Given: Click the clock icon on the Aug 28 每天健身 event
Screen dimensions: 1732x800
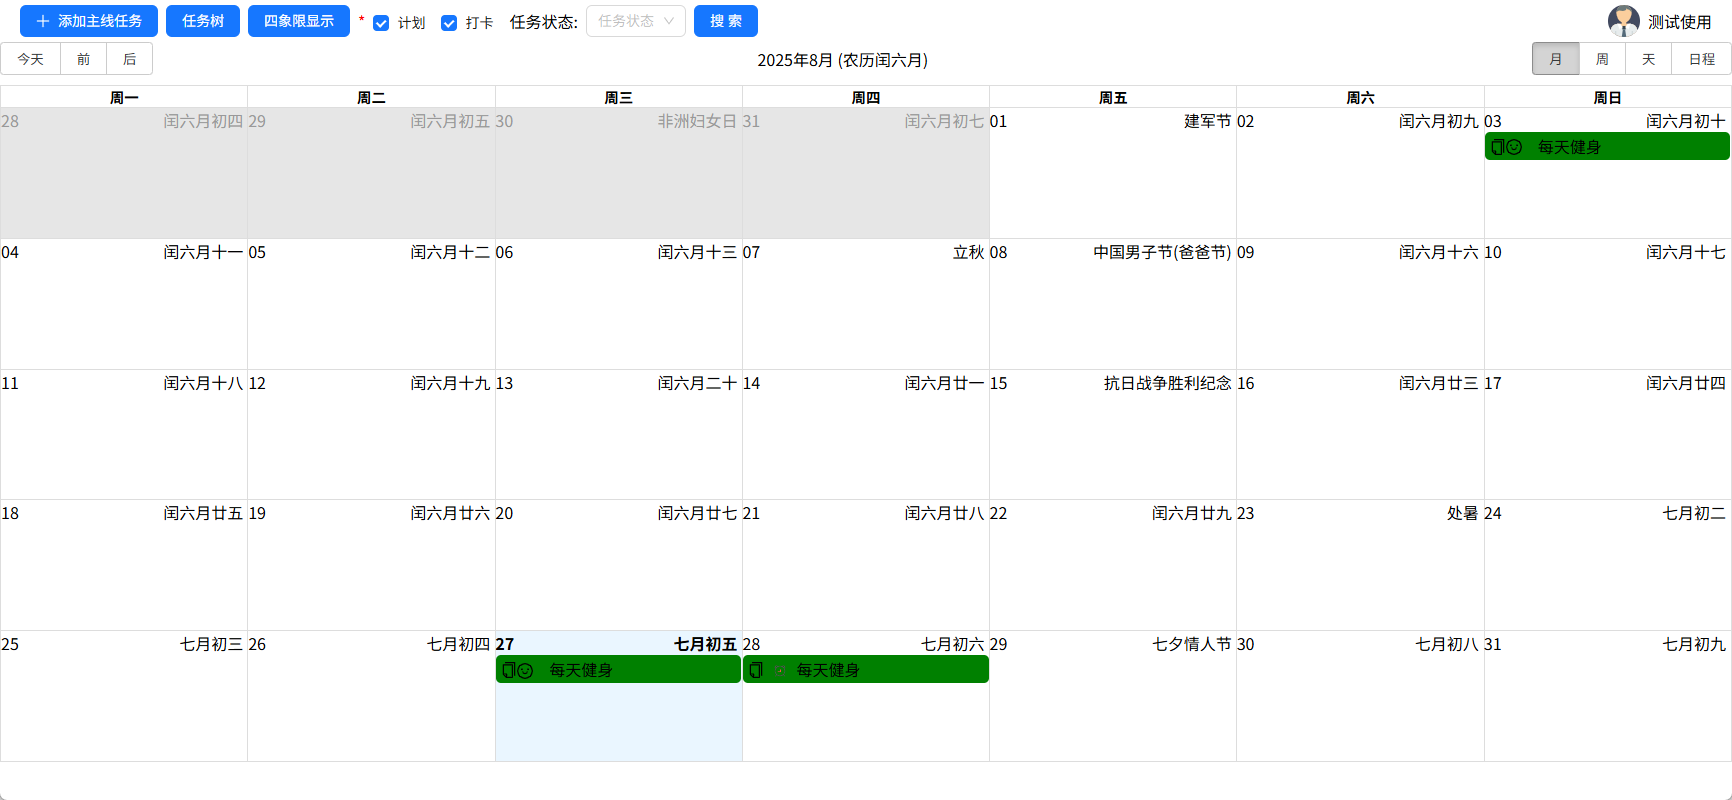Looking at the screenshot, I should pos(780,670).
